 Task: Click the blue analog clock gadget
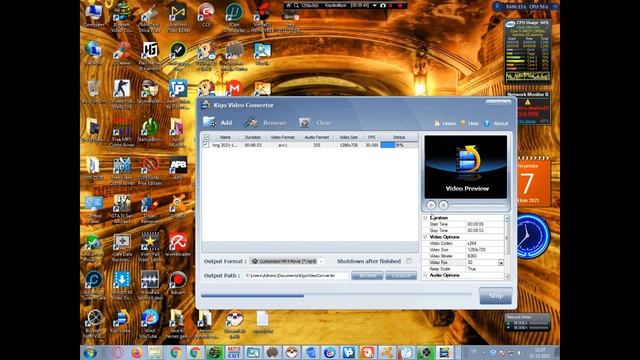point(532,236)
